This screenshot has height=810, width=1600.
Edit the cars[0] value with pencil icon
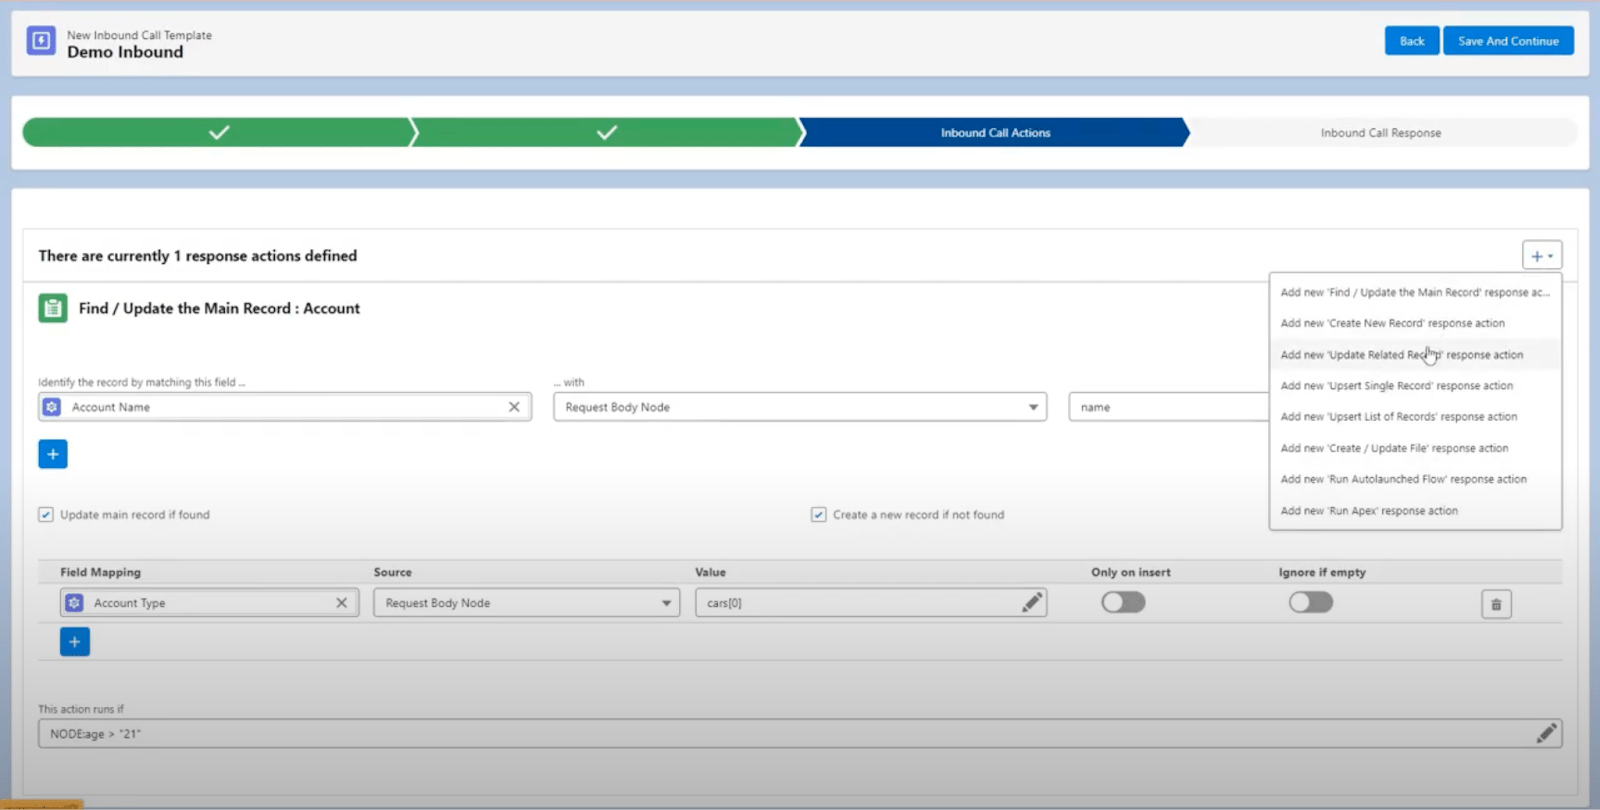click(1032, 603)
